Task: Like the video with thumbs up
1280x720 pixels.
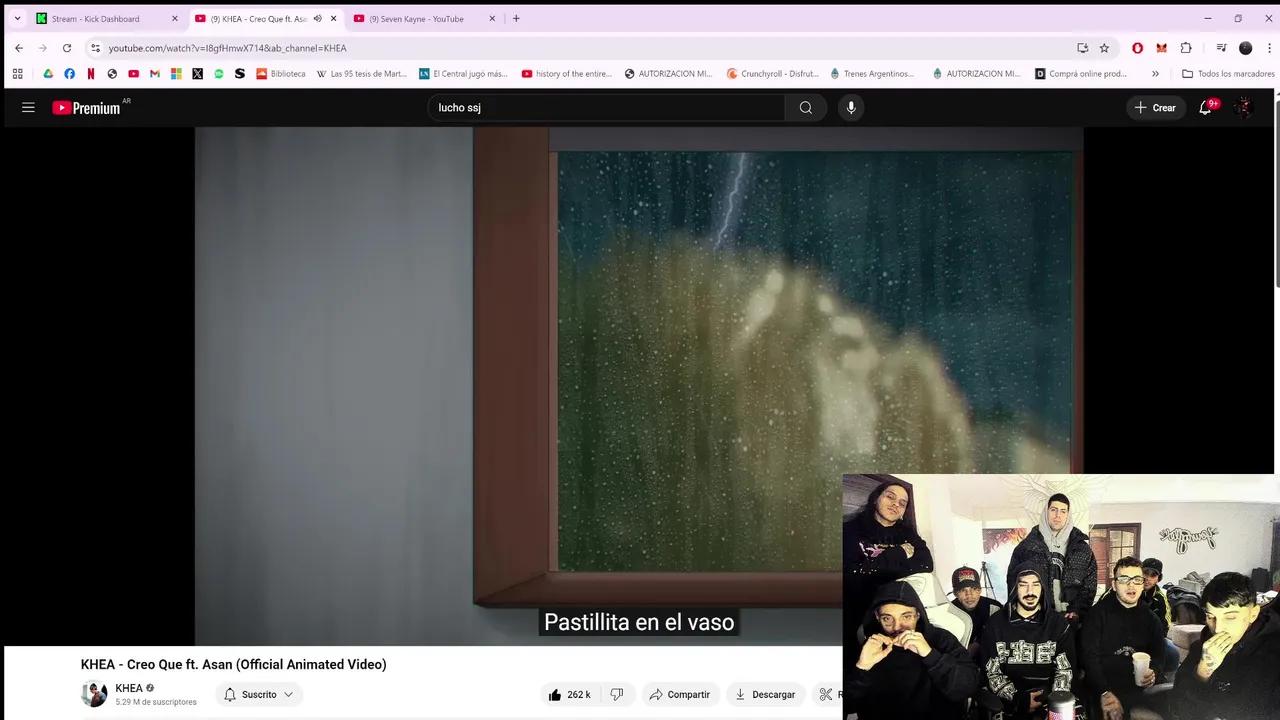Action: point(569,694)
